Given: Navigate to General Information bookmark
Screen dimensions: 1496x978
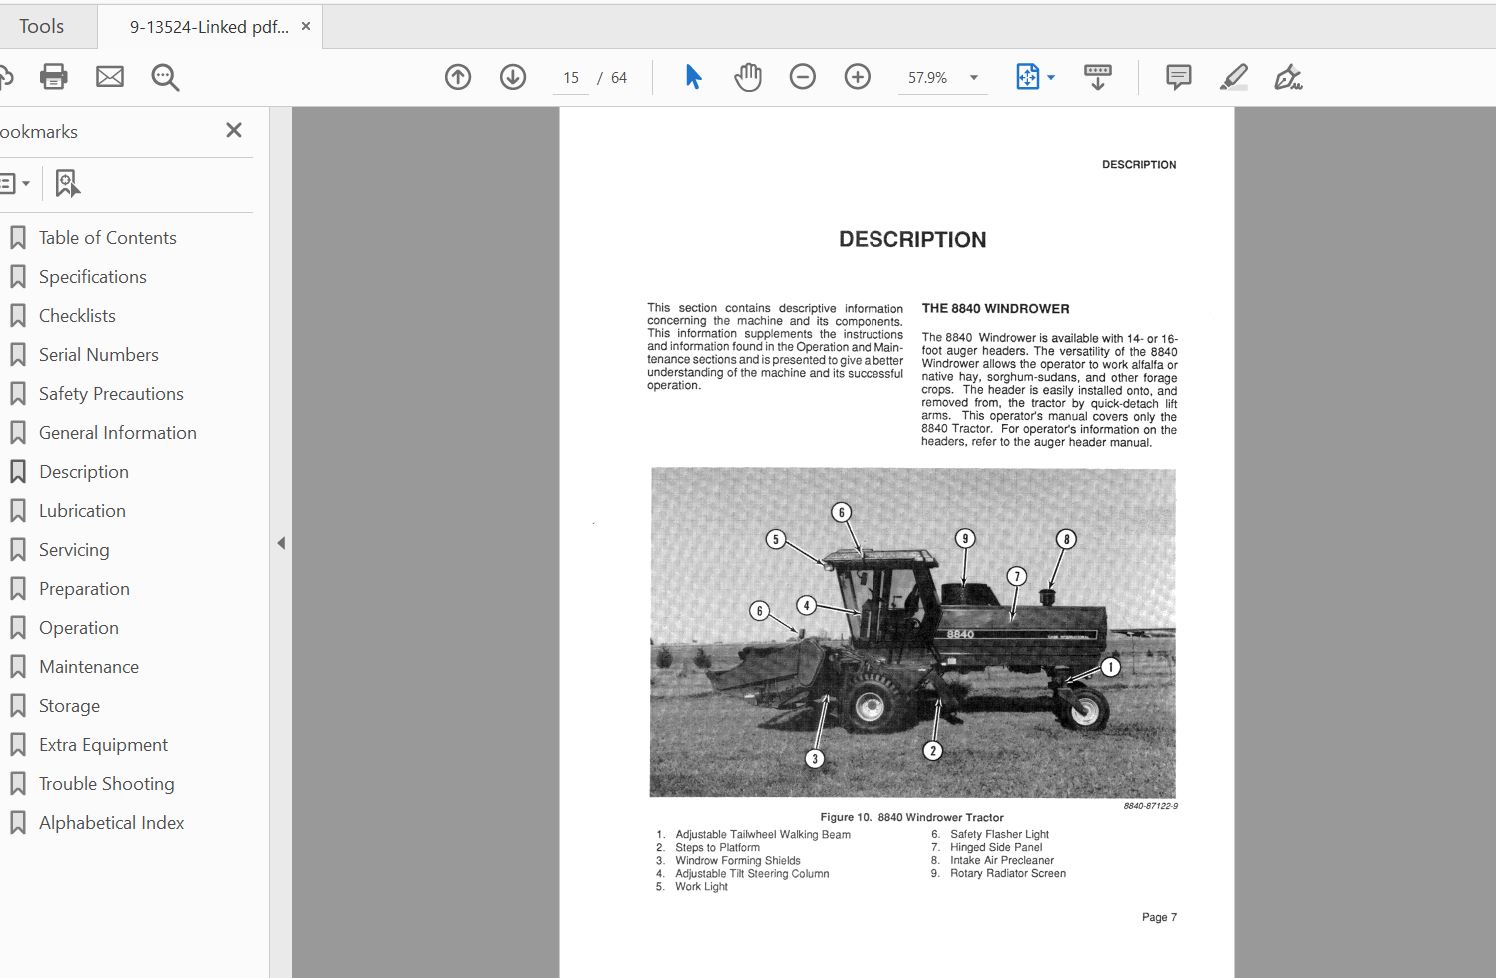Looking at the screenshot, I should tap(118, 433).
